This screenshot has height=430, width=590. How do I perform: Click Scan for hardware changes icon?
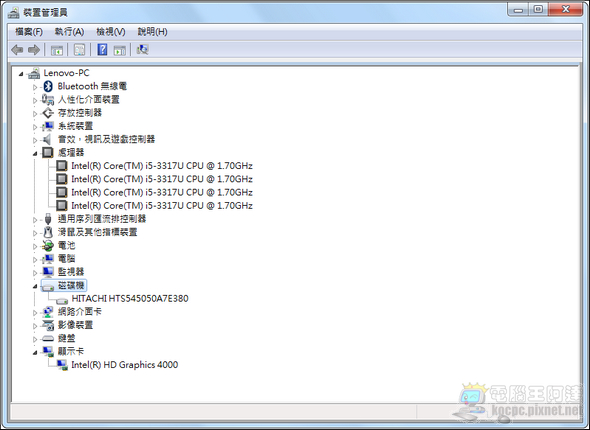coord(143,50)
